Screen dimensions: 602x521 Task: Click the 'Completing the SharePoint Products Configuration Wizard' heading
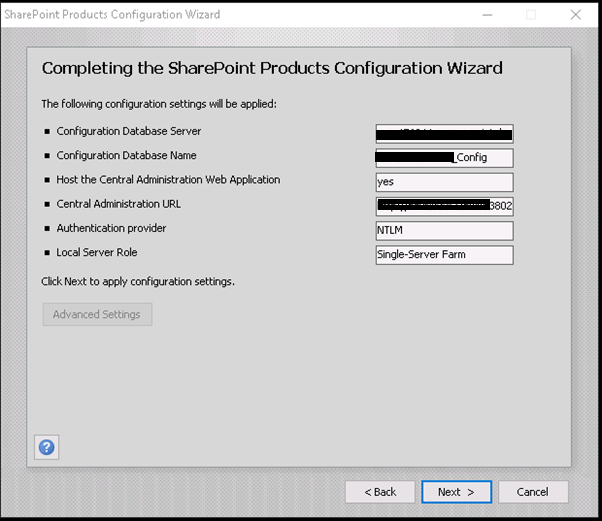[x=272, y=68]
